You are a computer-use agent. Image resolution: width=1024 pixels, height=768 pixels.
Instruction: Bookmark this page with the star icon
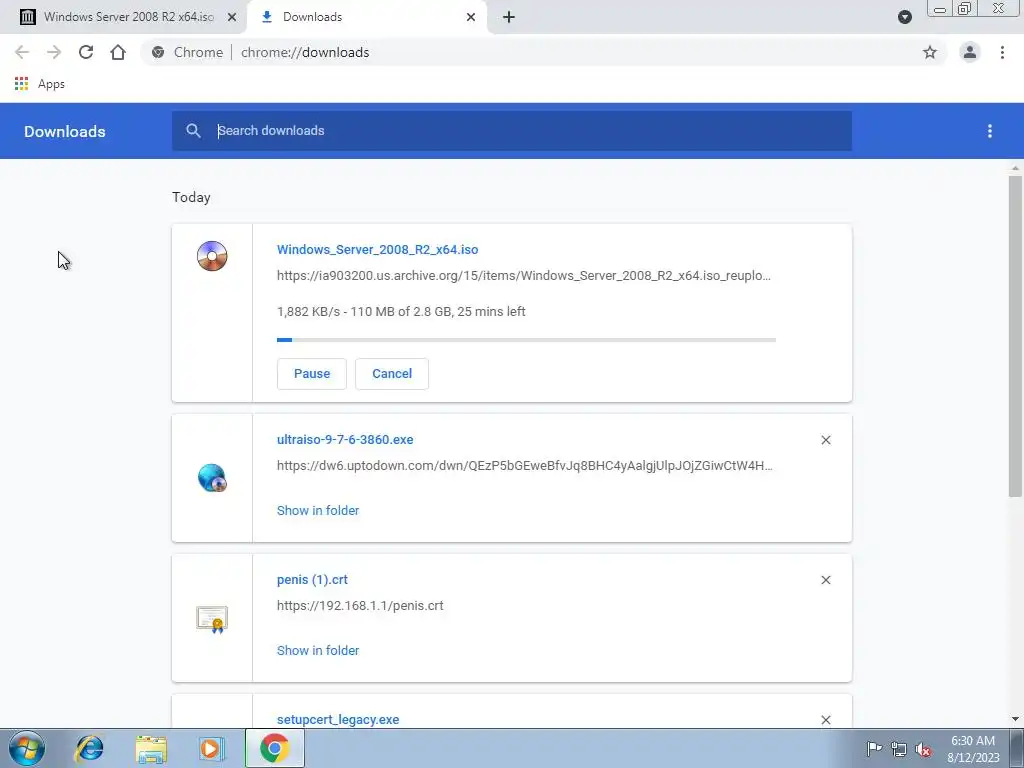click(x=930, y=52)
